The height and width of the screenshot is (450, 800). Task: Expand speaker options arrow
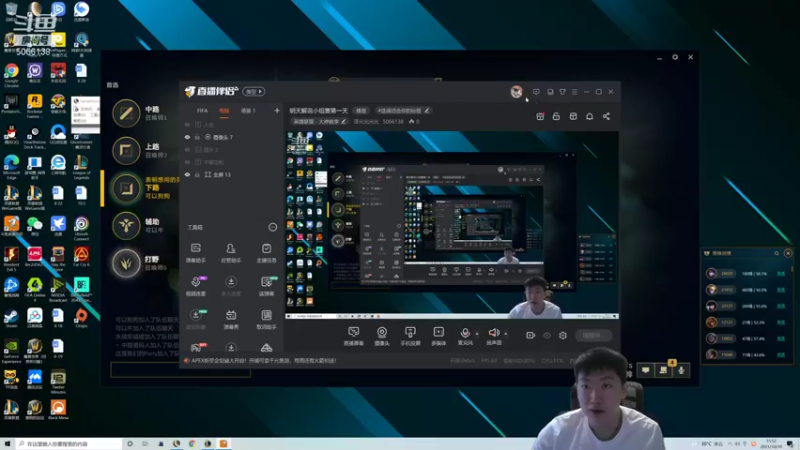pos(506,334)
